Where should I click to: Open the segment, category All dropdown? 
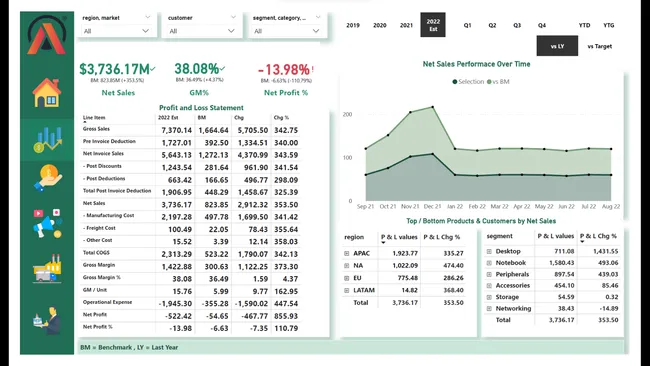286,31
